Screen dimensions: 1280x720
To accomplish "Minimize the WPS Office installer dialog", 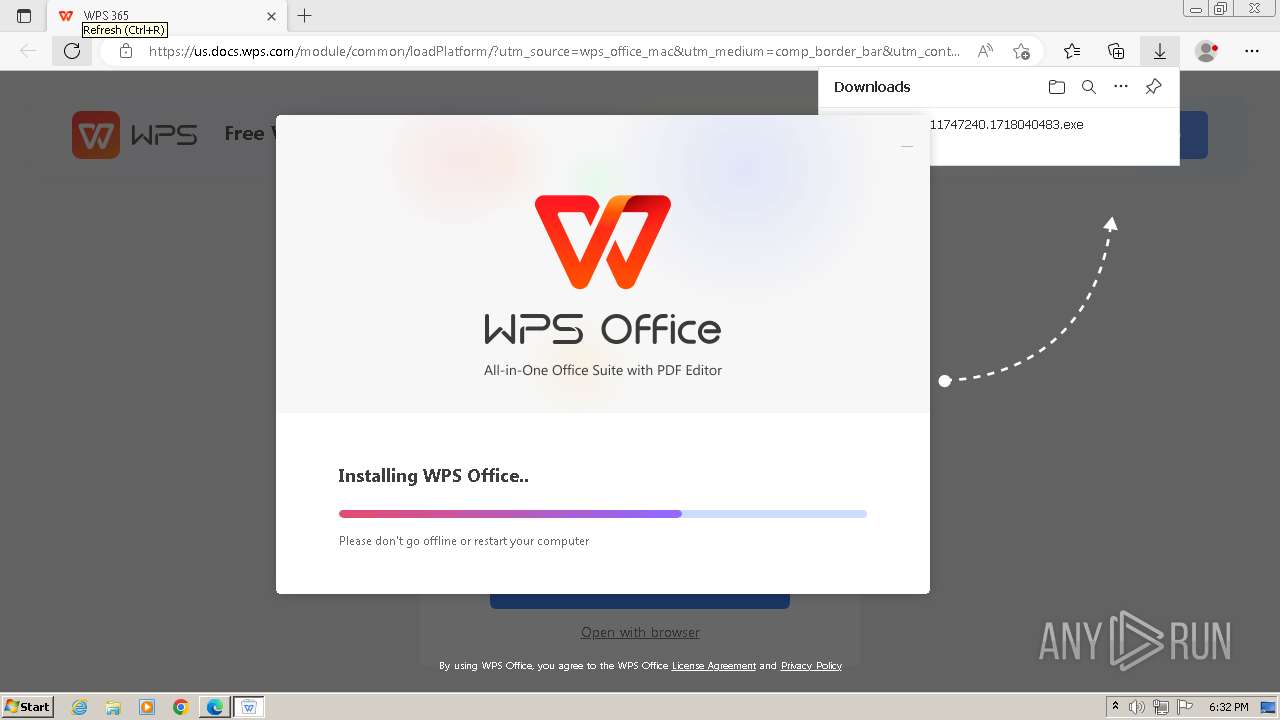I will tap(907, 146).
